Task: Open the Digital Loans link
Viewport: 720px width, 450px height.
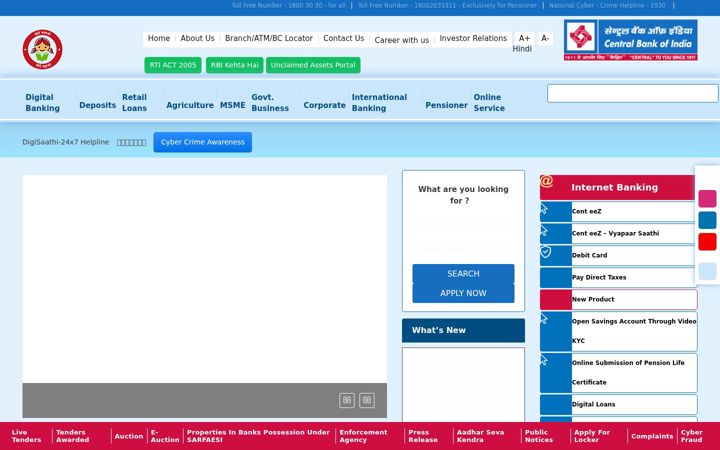Action: click(x=619, y=405)
